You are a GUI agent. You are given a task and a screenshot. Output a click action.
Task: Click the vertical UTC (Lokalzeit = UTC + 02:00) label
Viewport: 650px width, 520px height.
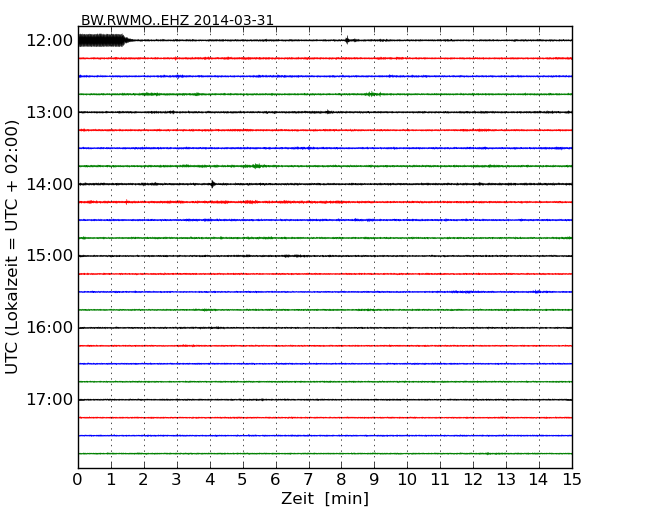(12, 247)
